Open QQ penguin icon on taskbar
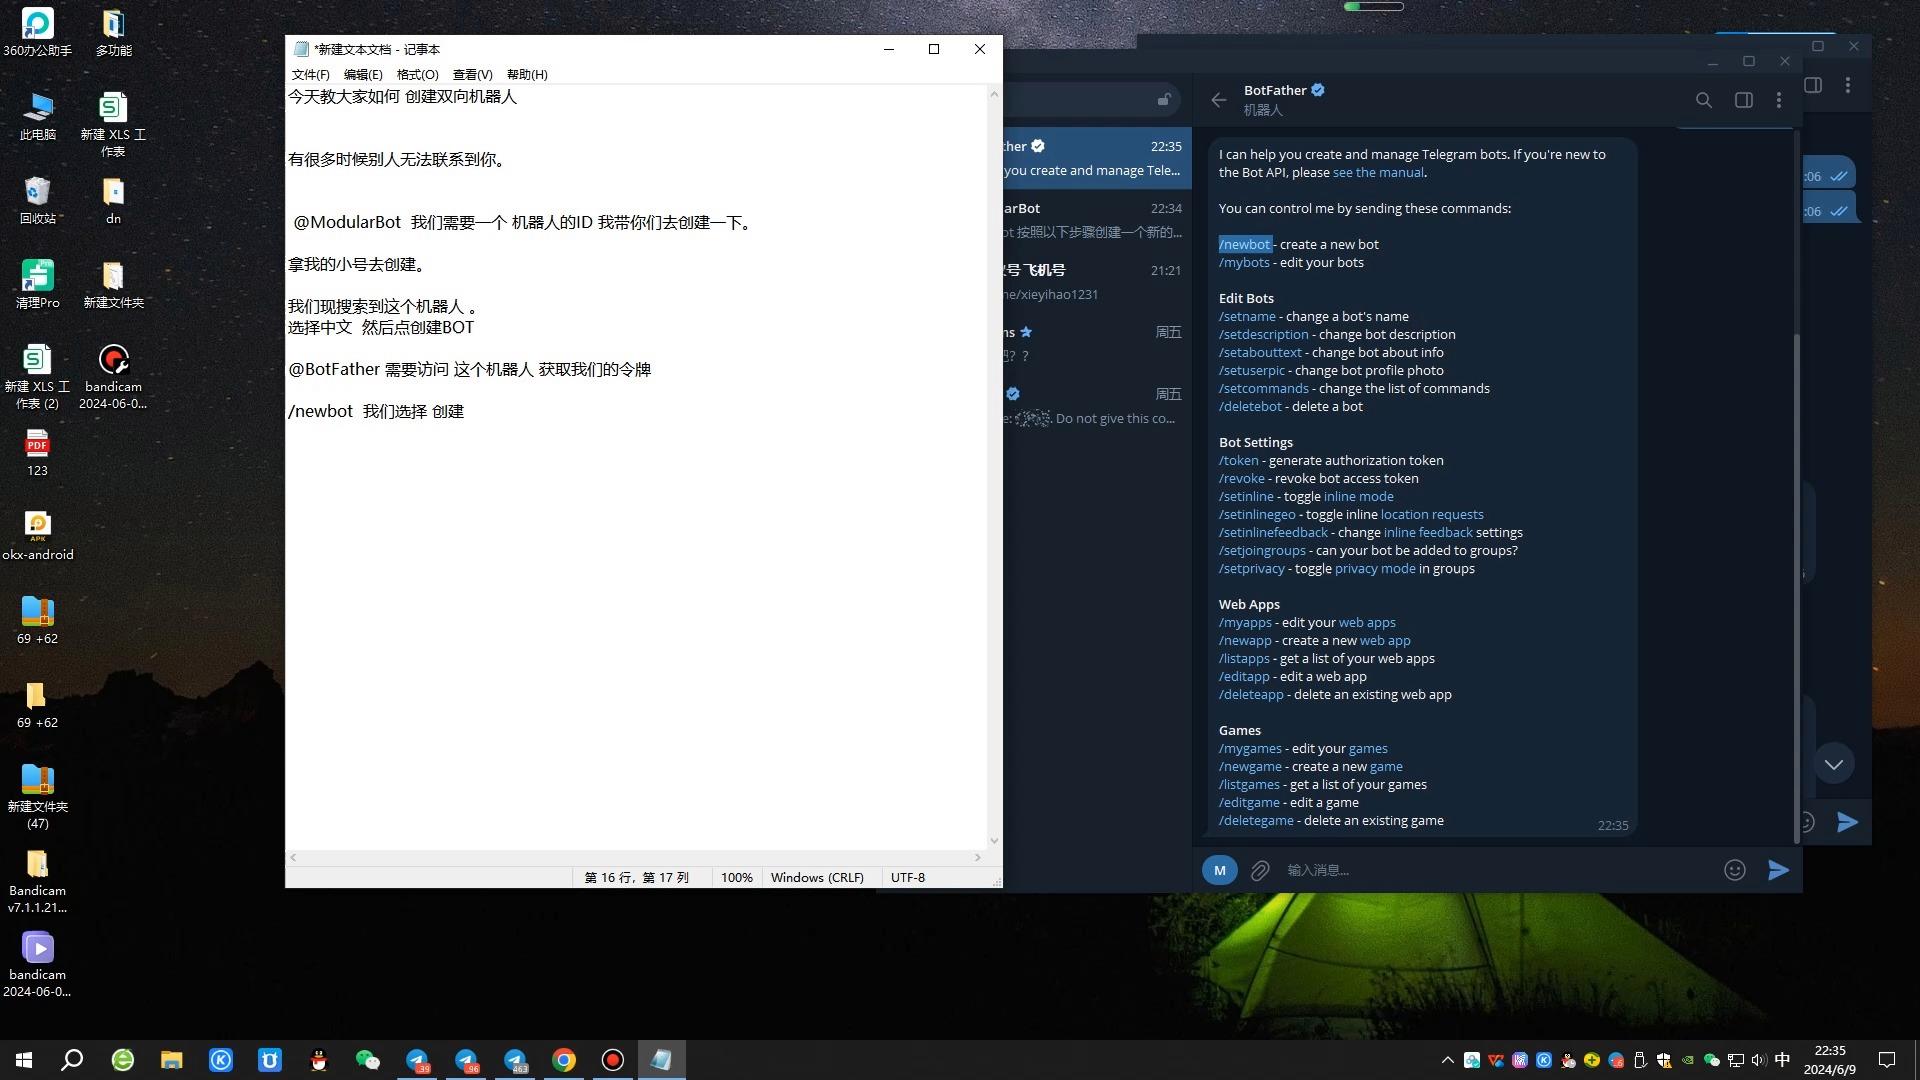Image resolution: width=1920 pixels, height=1080 pixels. point(319,1060)
